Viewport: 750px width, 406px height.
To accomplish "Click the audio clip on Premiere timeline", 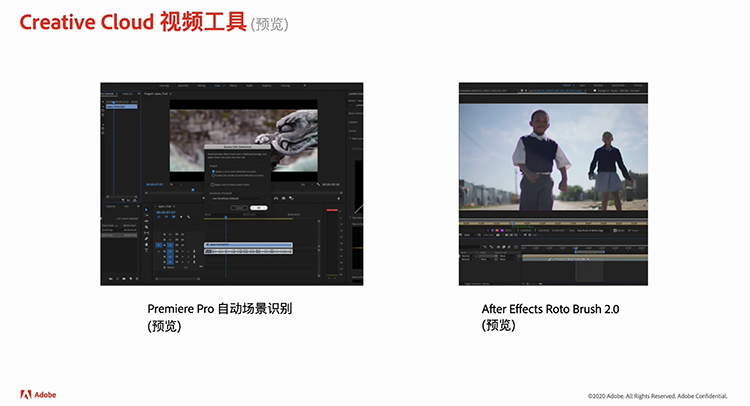I will coord(248,251).
